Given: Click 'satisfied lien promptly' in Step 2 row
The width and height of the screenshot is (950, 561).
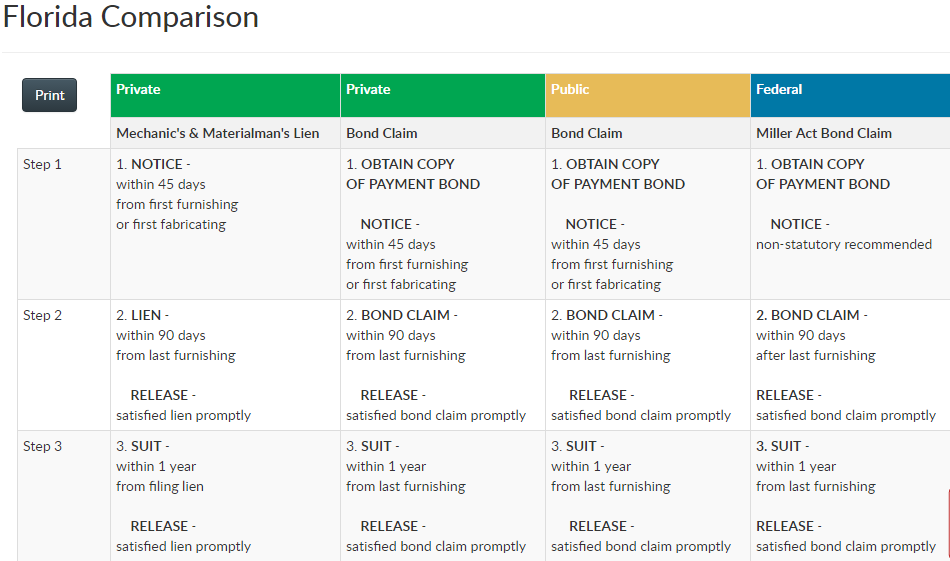Looking at the screenshot, I should pos(183,415).
